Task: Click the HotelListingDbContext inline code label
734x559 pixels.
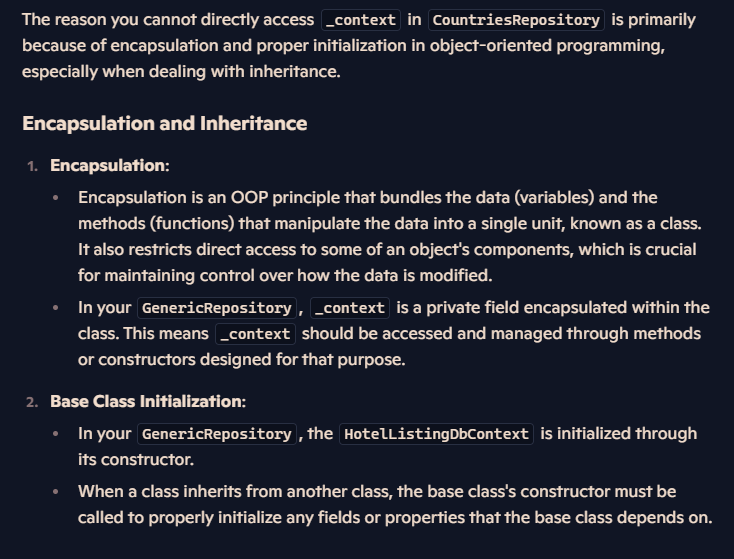Action: (x=436, y=434)
